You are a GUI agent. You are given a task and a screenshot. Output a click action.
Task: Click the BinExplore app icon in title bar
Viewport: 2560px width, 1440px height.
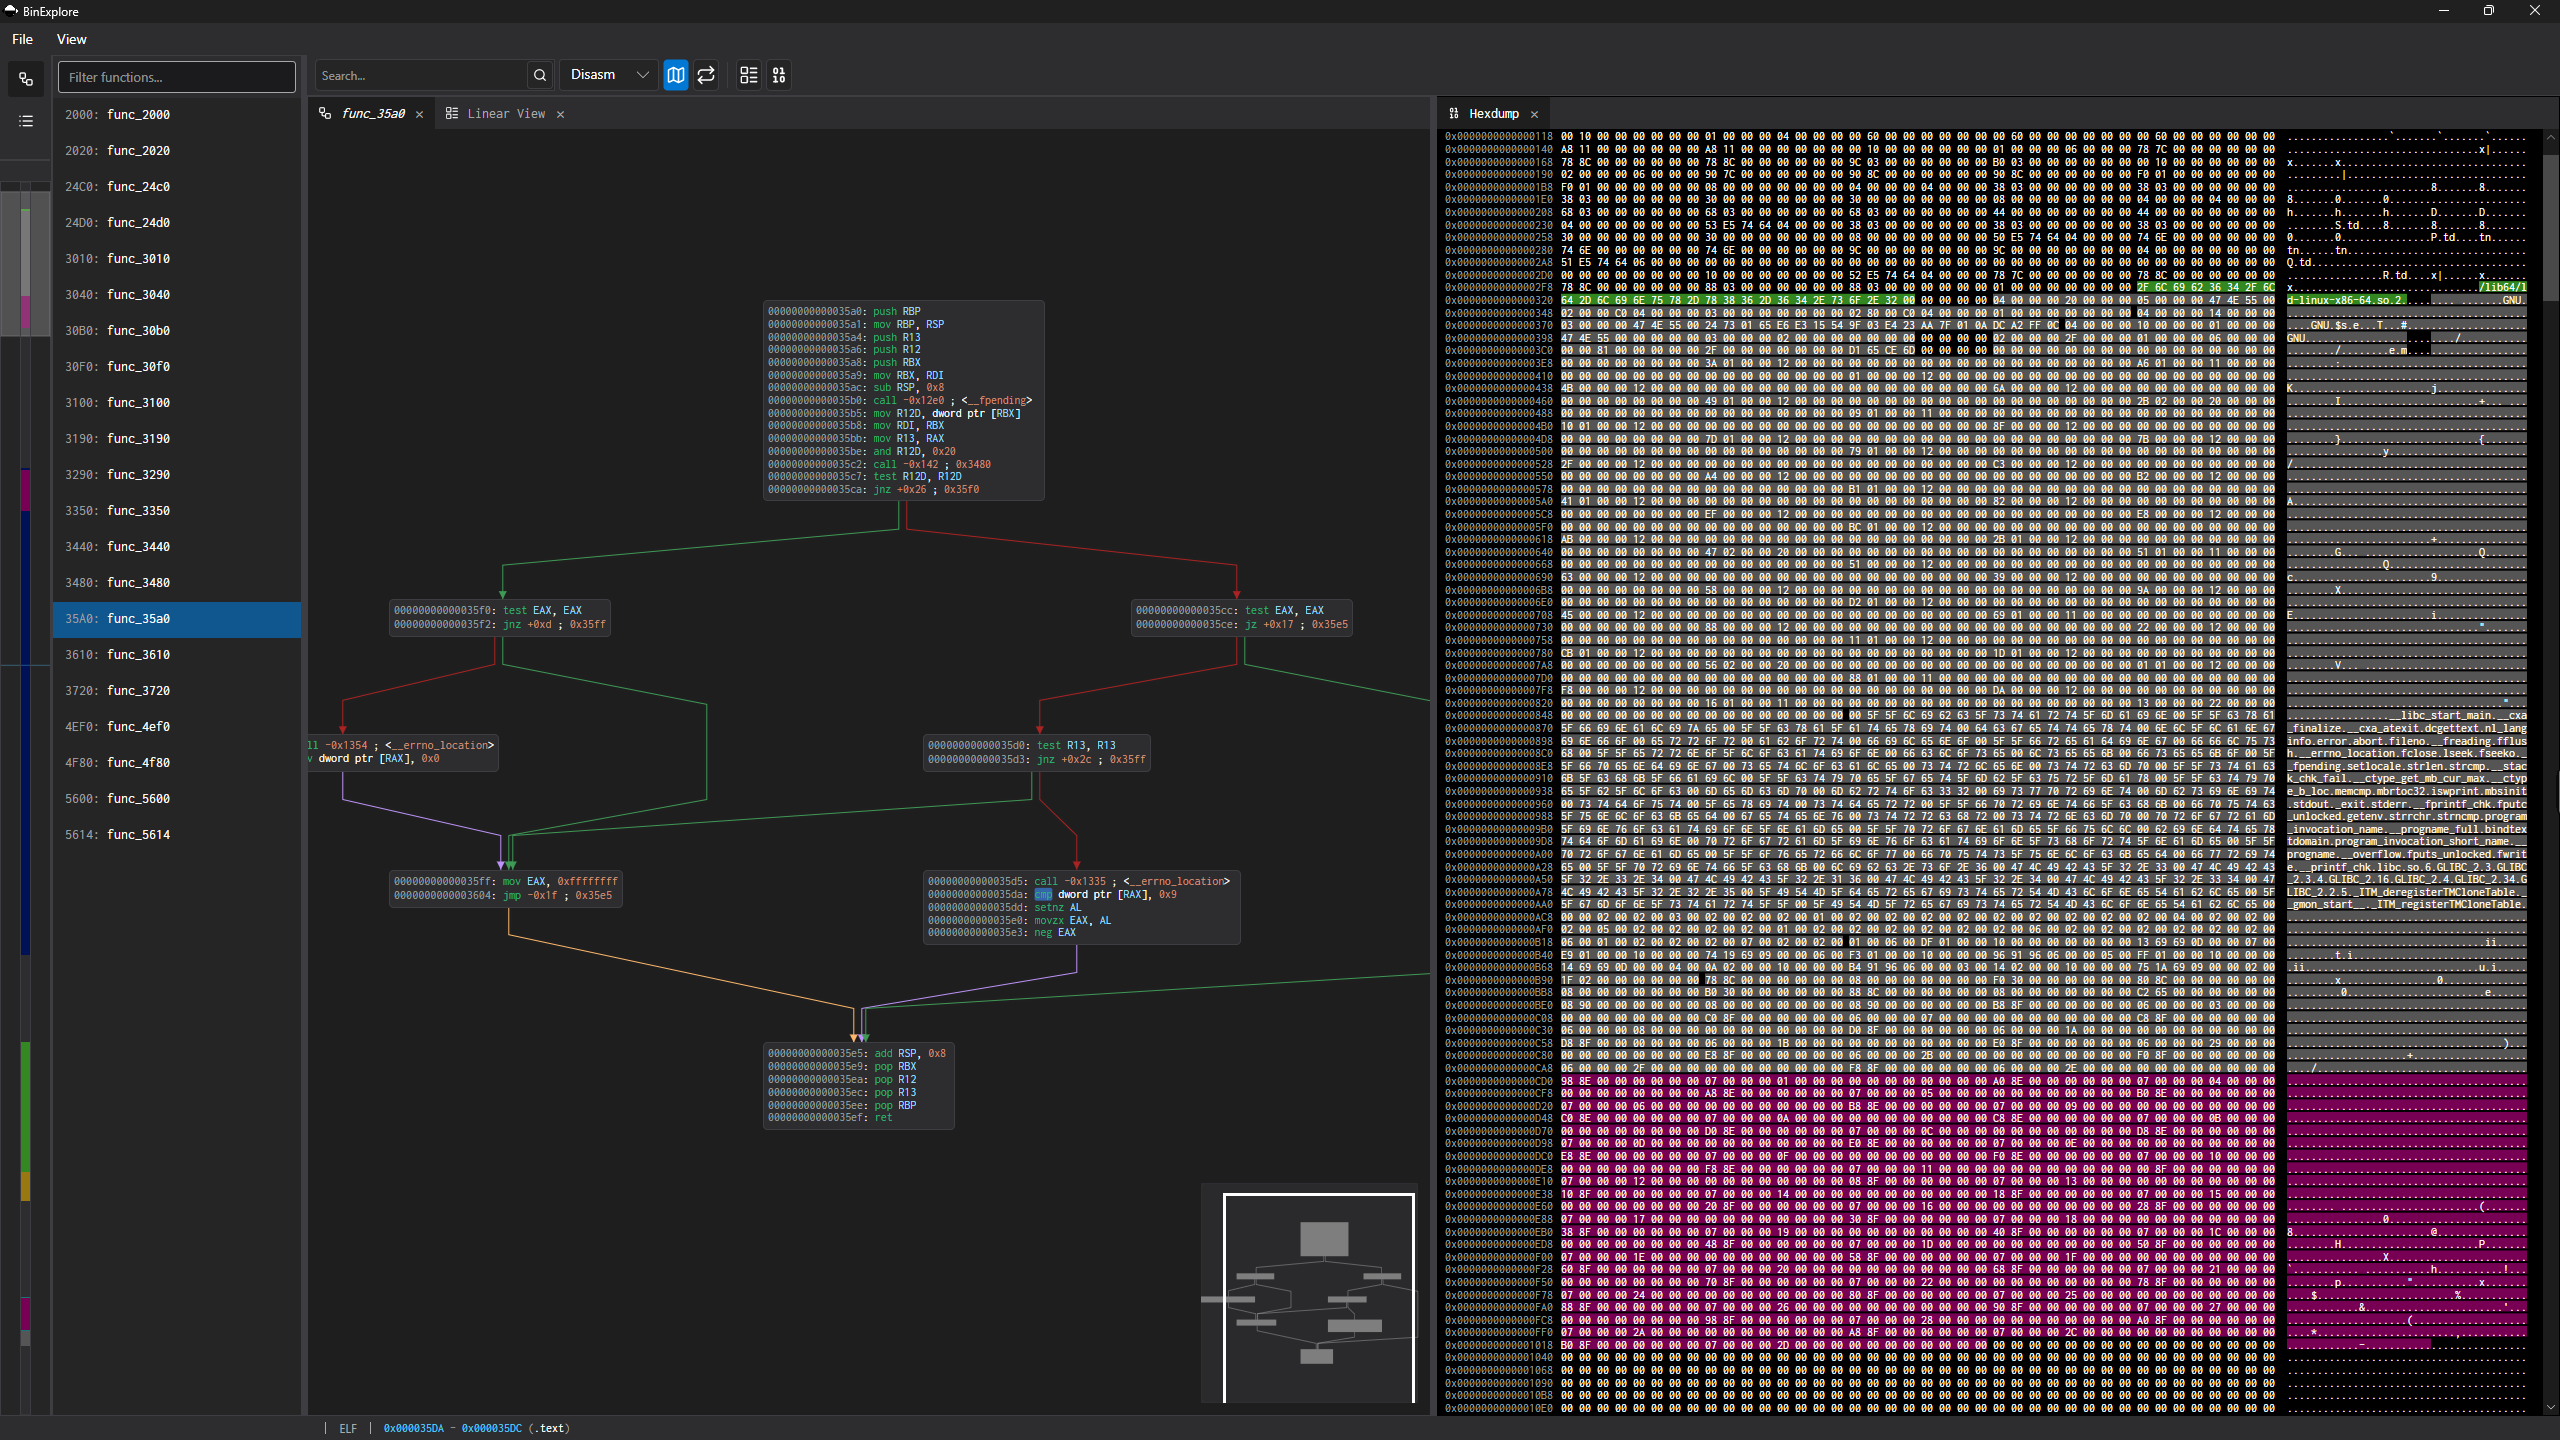11,11
